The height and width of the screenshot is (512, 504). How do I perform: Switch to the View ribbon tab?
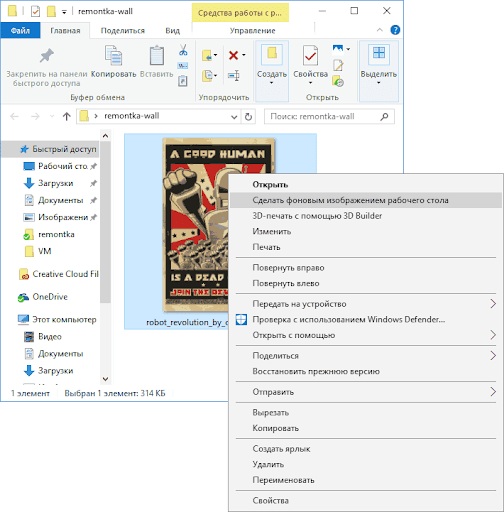(x=173, y=31)
